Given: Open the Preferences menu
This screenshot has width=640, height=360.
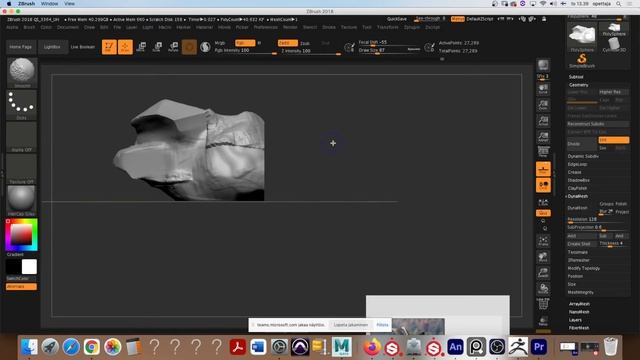Looking at the screenshot, I should (x=266, y=27).
